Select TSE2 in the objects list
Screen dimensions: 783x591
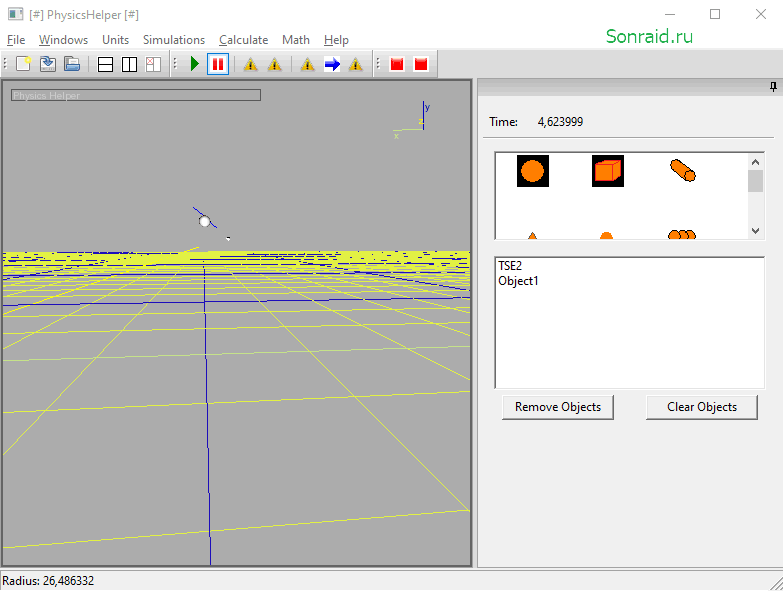(x=510, y=266)
